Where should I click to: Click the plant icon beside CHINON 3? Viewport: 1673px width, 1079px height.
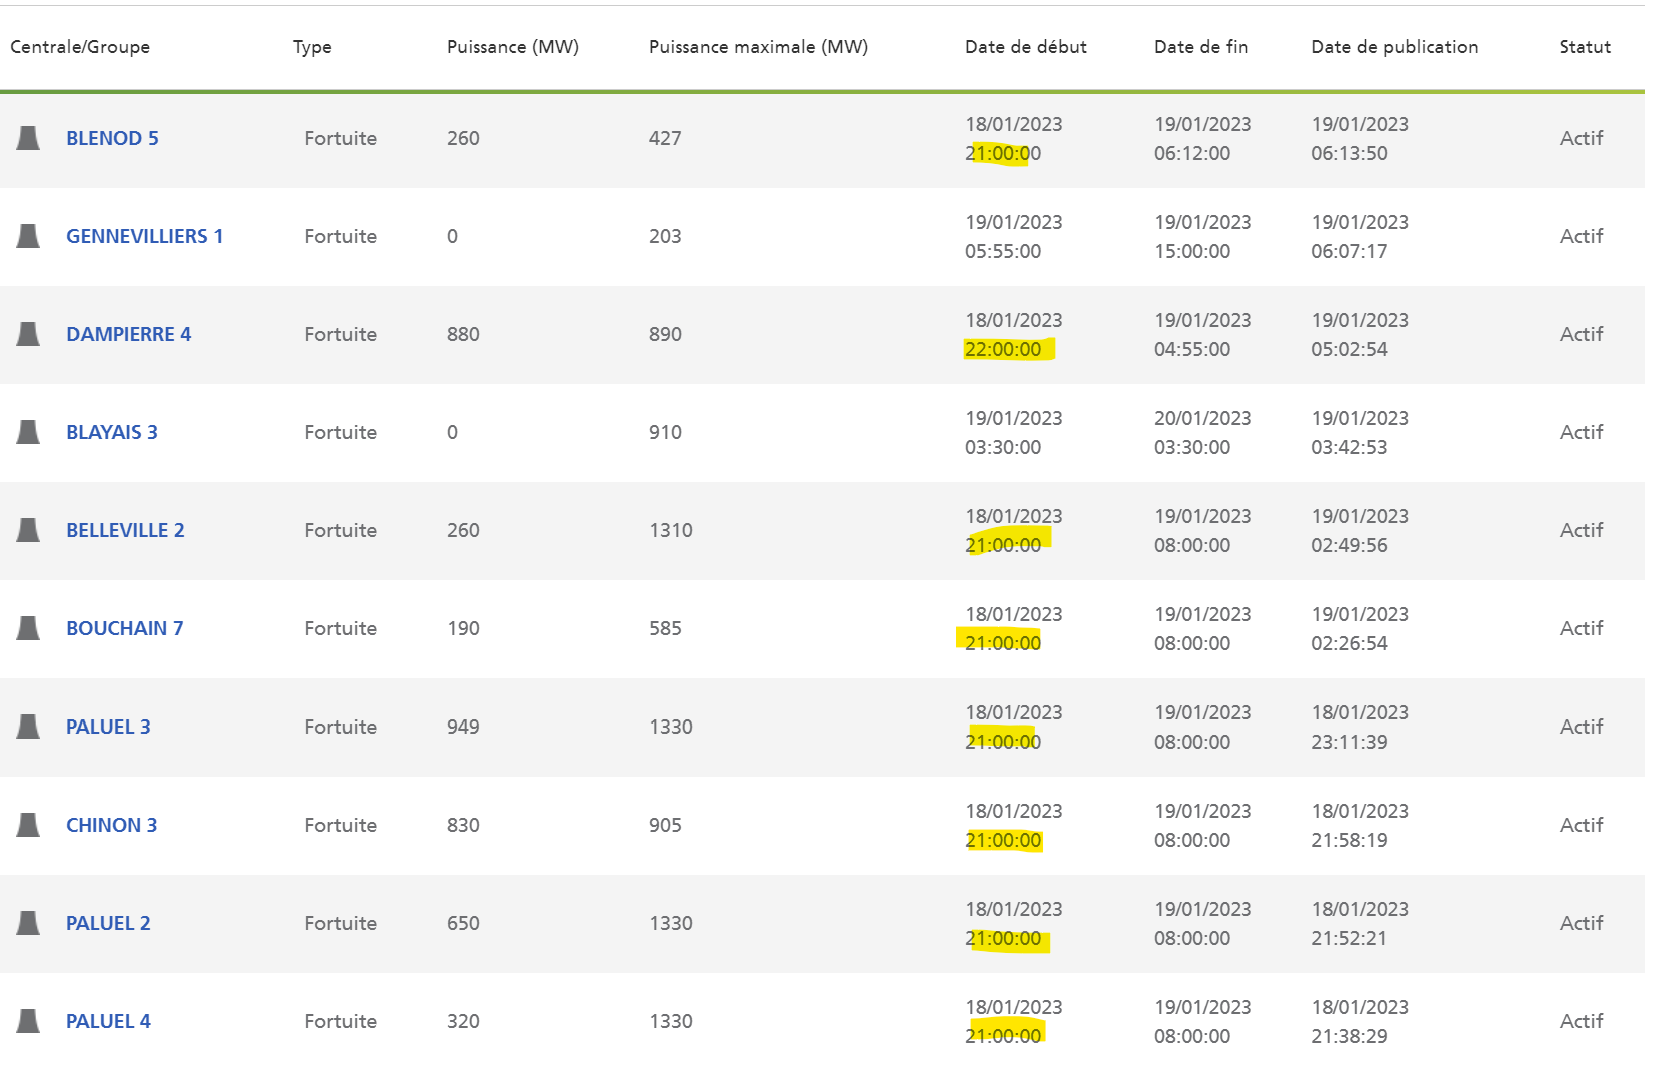pos(28,825)
